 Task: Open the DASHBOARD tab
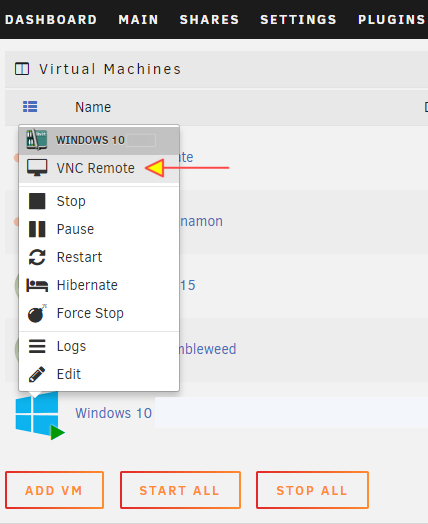[x=51, y=20]
